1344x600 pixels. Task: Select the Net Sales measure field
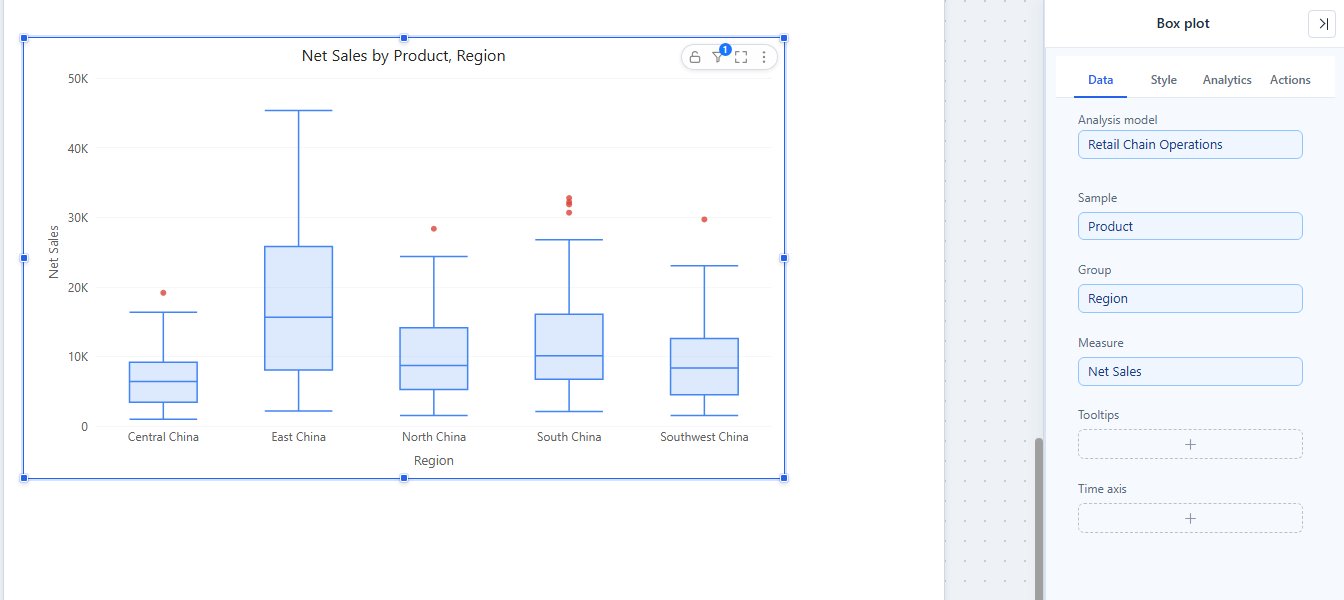pyautogui.click(x=1190, y=371)
